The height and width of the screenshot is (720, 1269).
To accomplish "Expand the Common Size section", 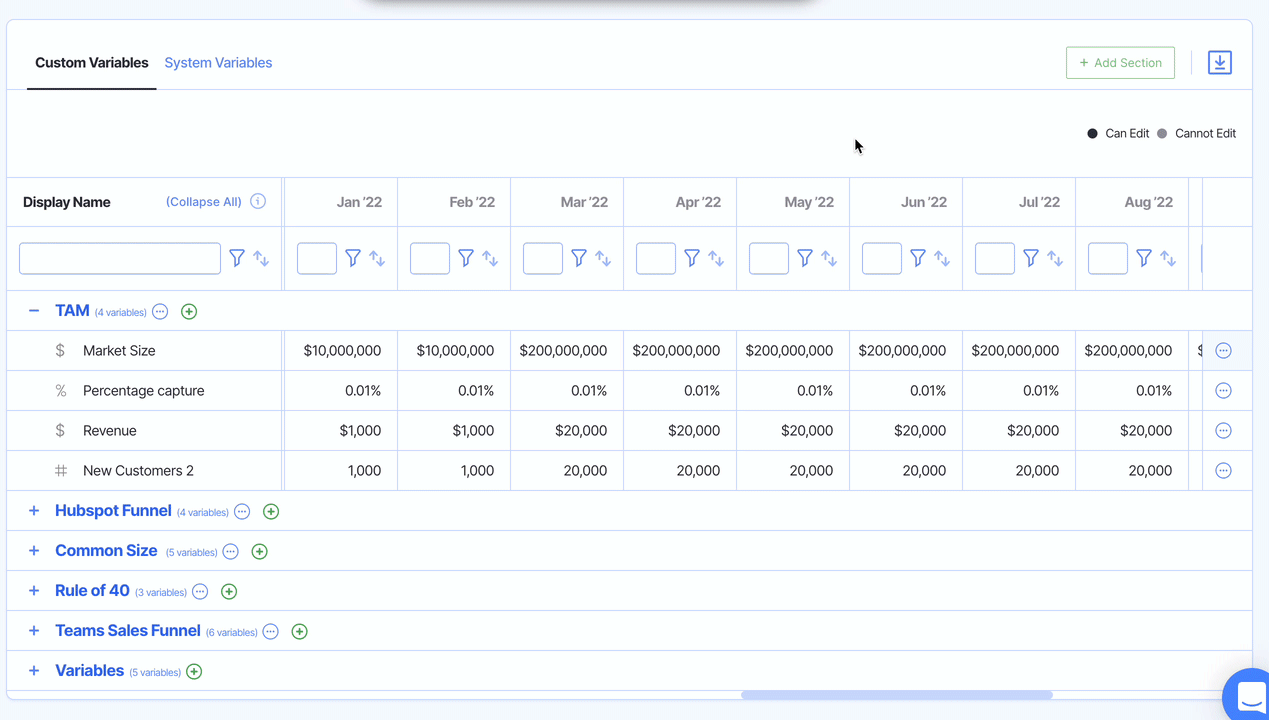I will click(34, 551).
